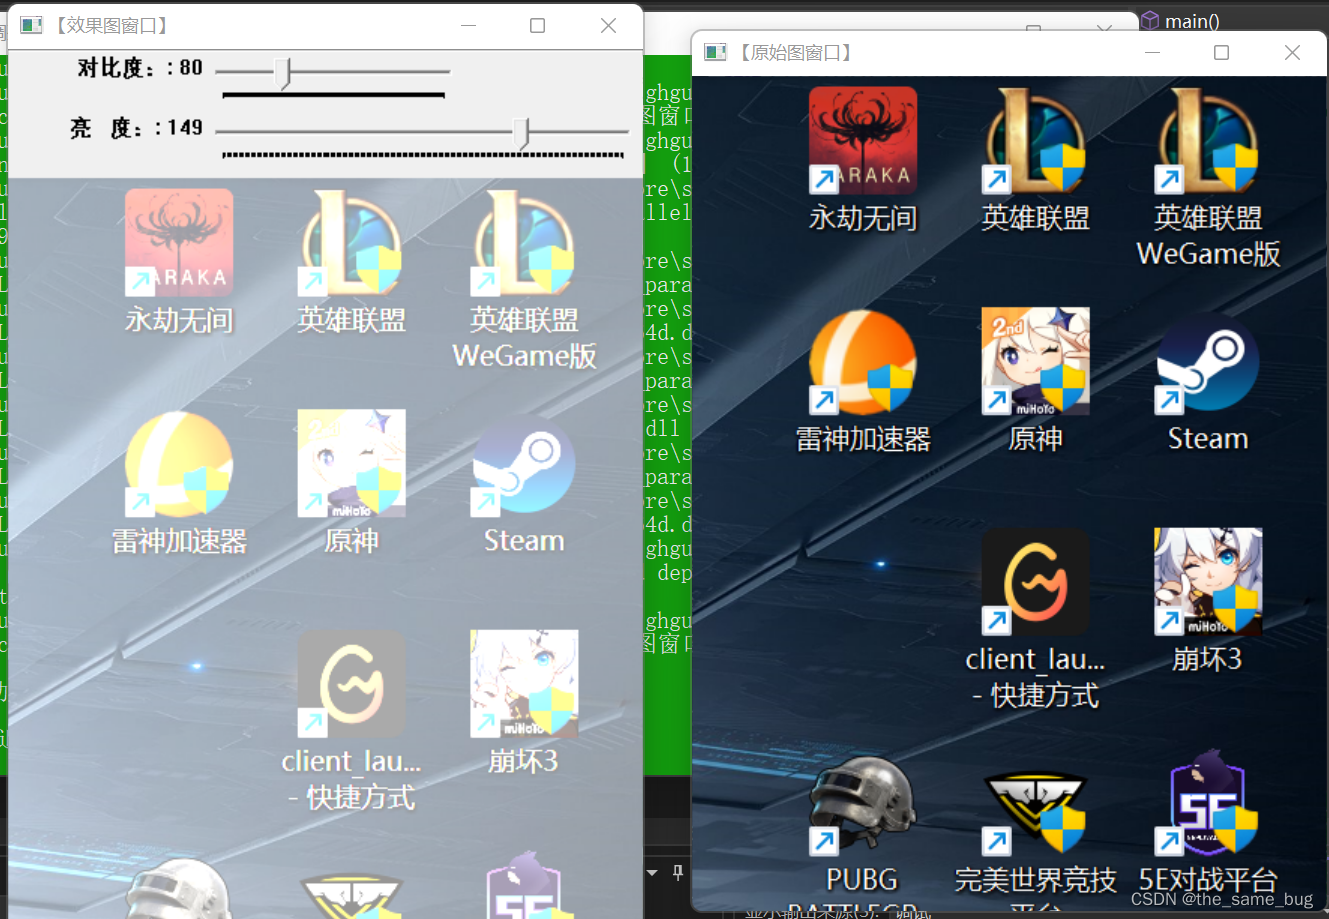
Task: Click 原神 icon in original window
Action: pos(1035,361)
